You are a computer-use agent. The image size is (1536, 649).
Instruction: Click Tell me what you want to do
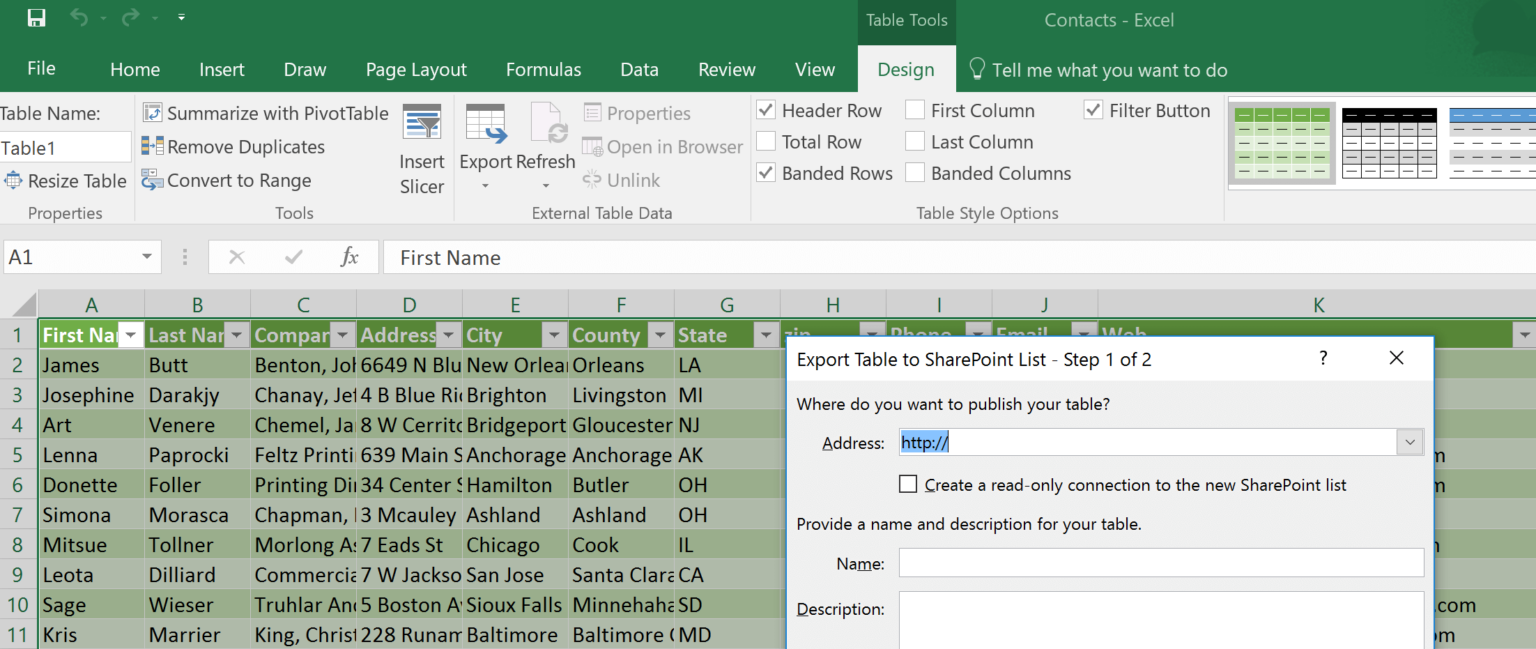click(1110, 70)
